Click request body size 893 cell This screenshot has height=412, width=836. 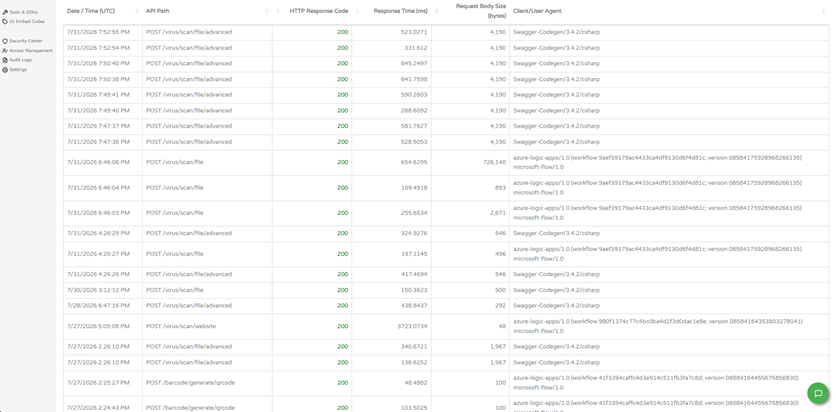501,188
